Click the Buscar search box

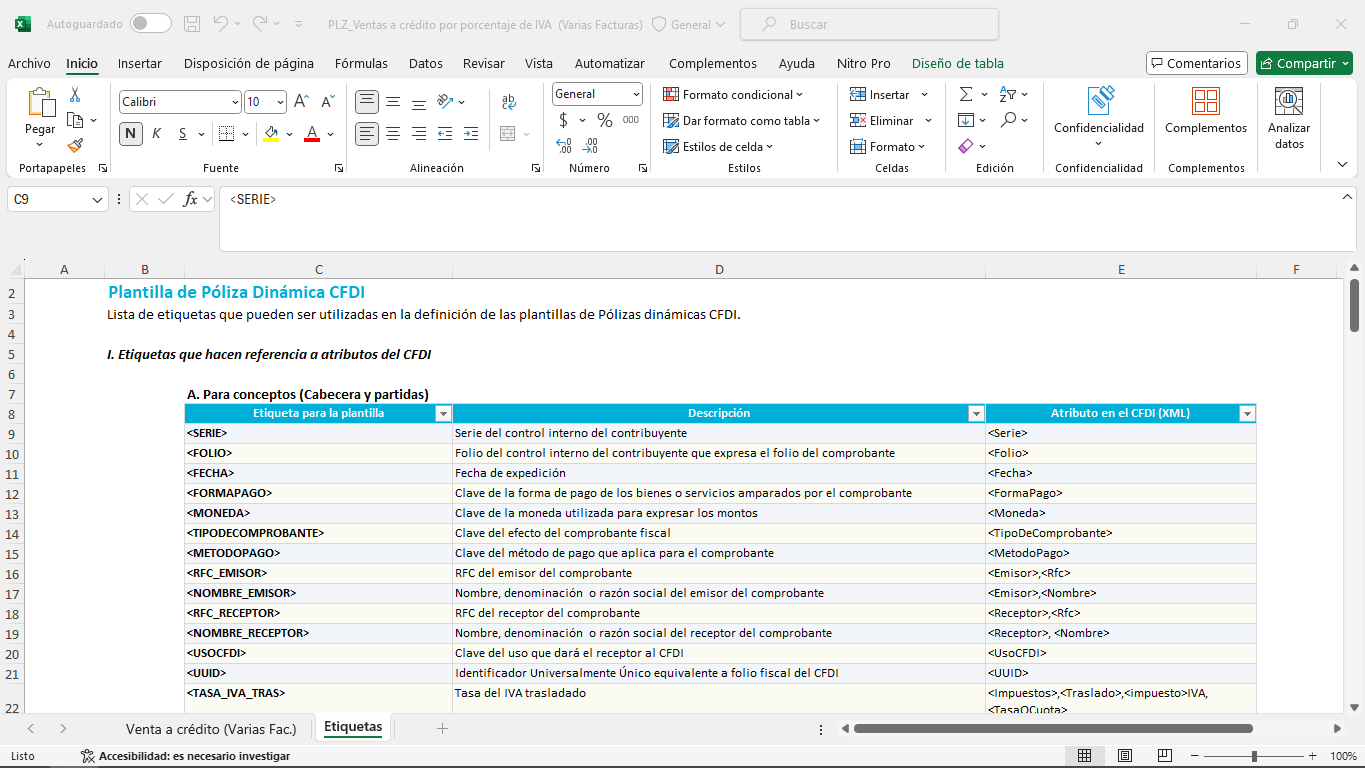click(869, 24)
